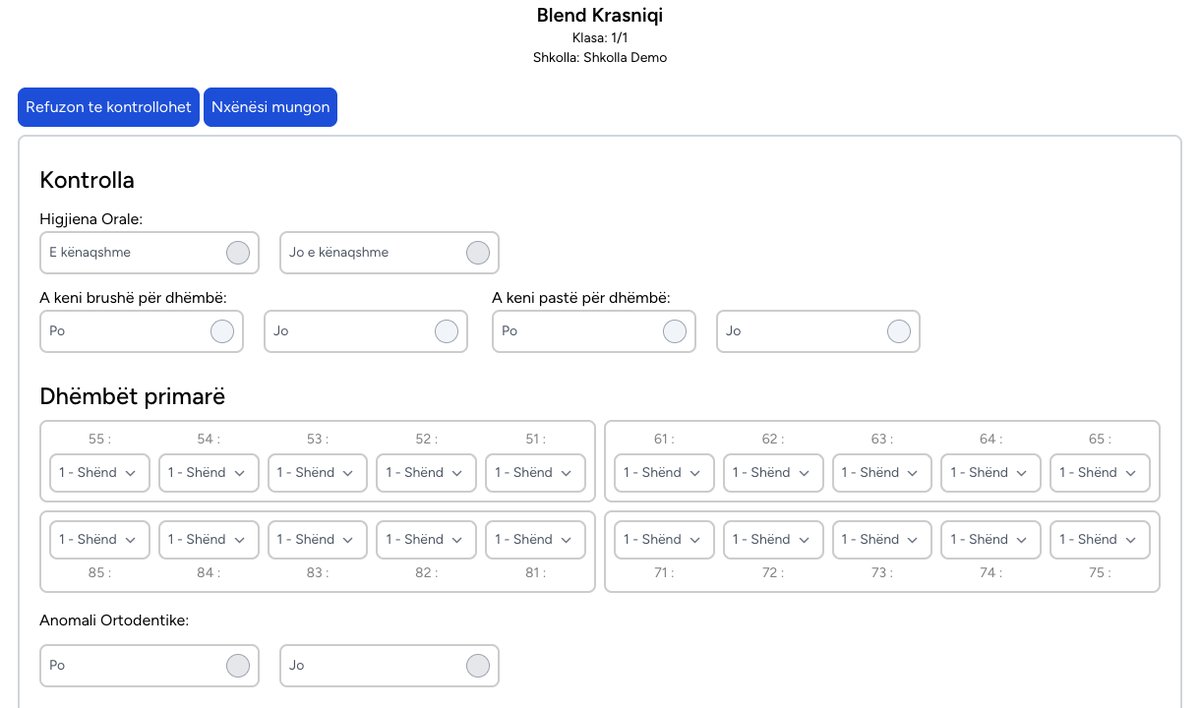Click the 'Higjiena Orale:' label
Viewport: 1200px width, 708px height.
coord(92,219)
